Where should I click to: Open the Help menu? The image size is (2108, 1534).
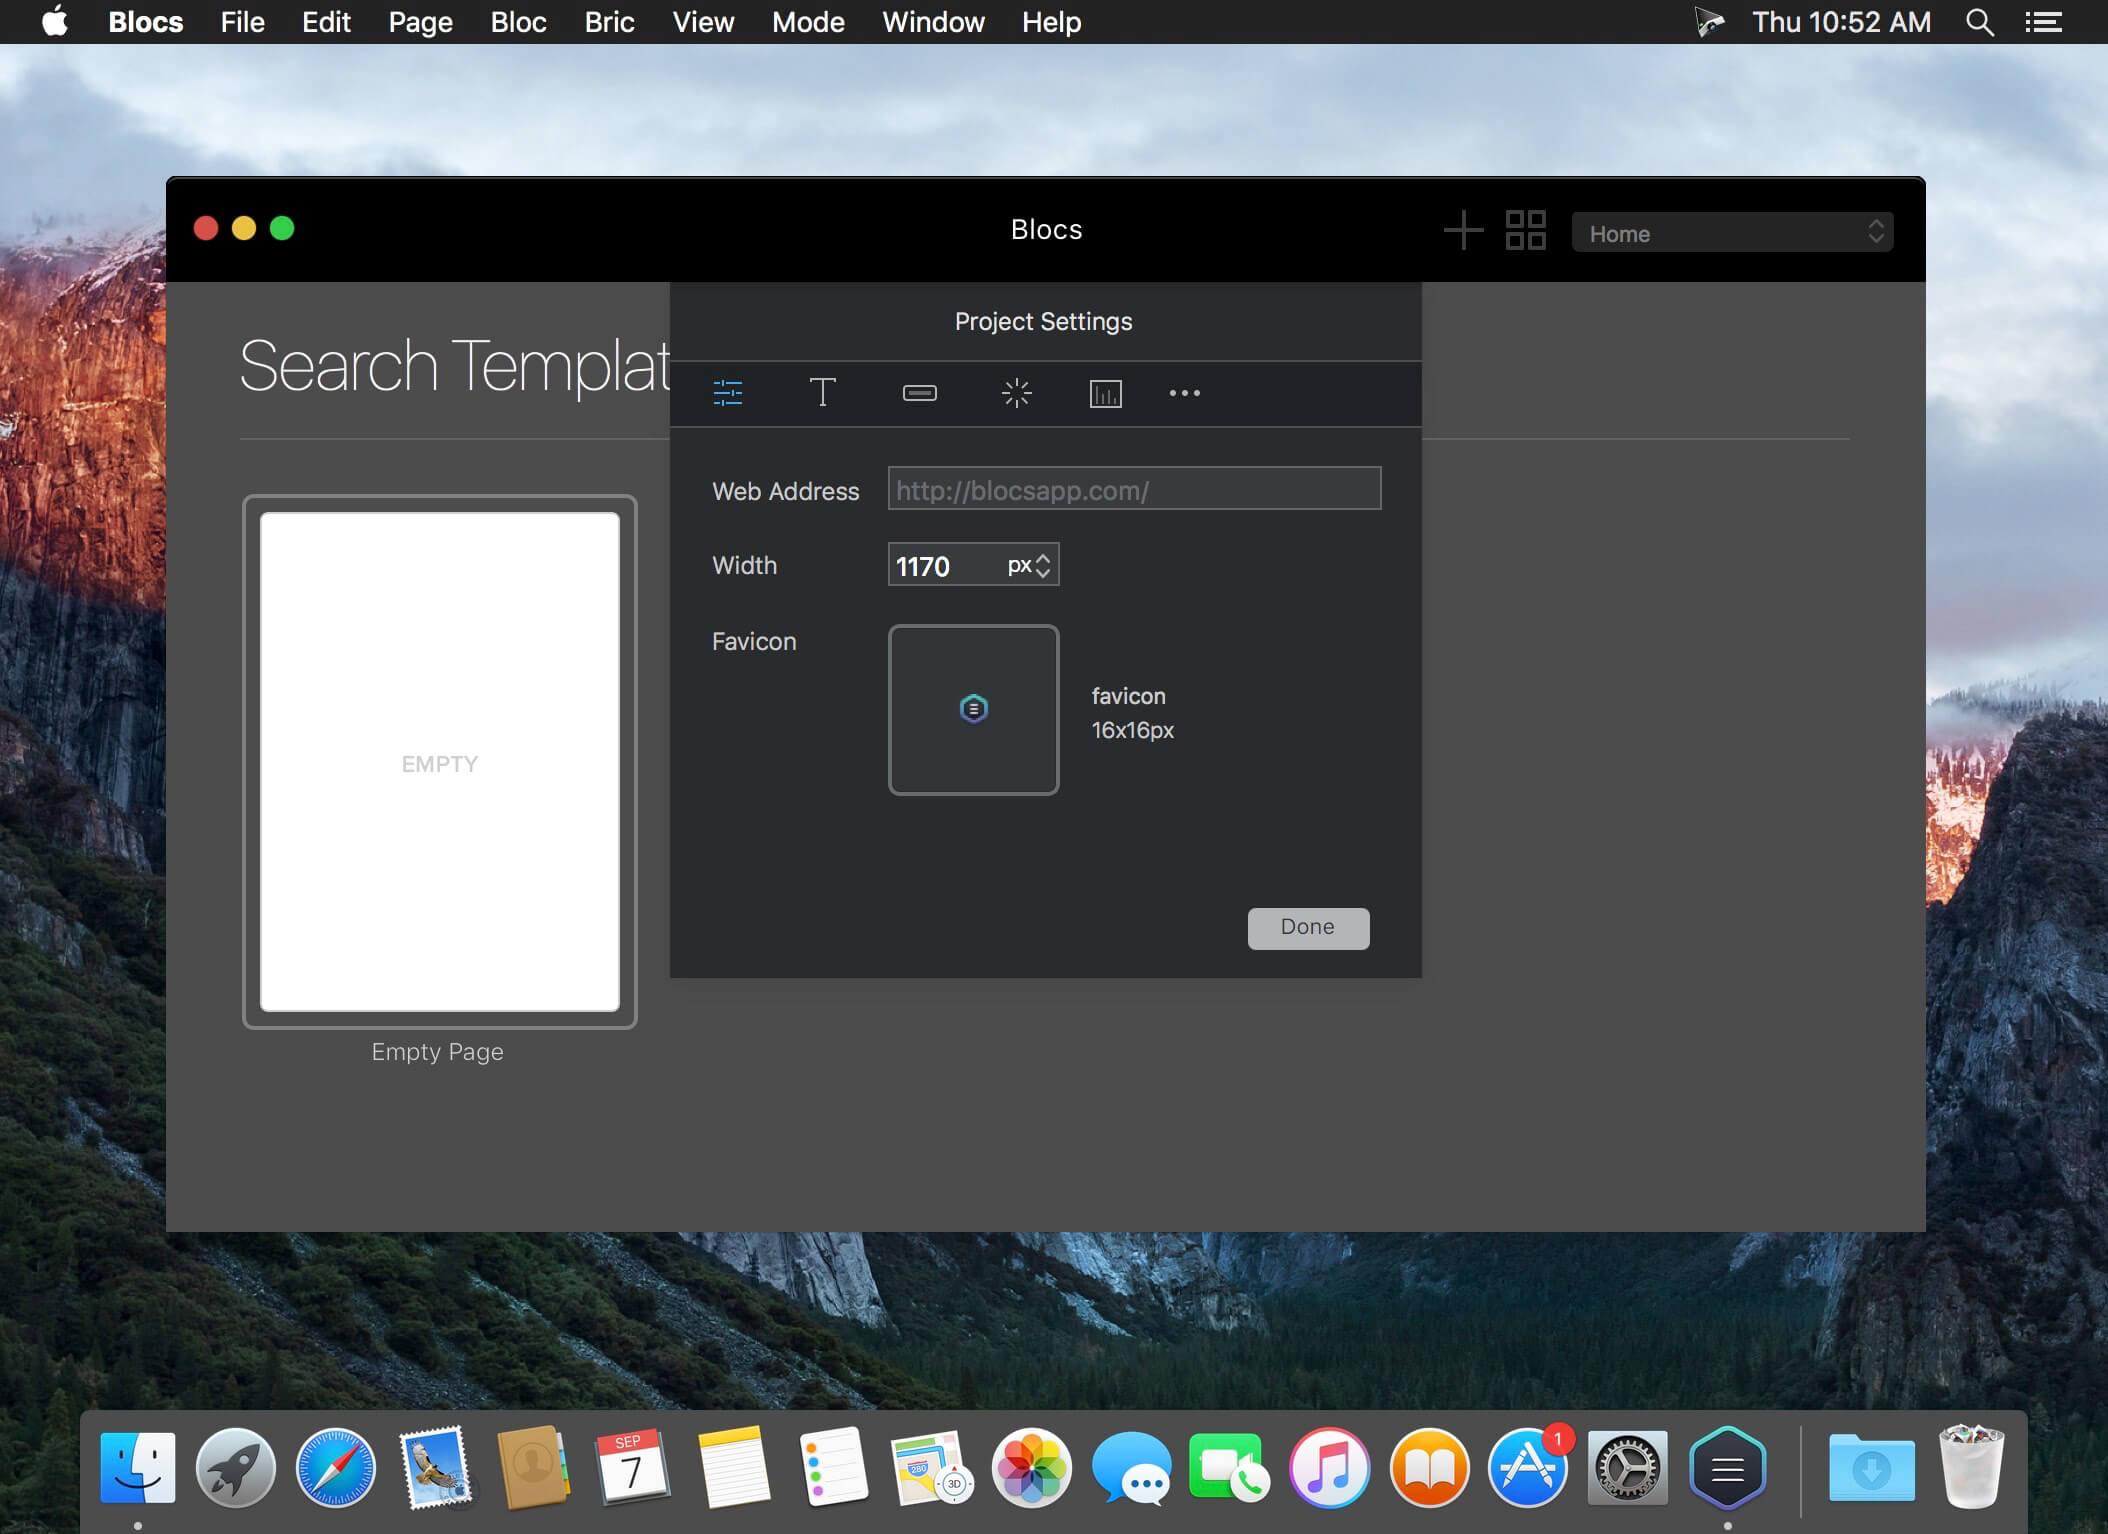tap(1051, 22)
